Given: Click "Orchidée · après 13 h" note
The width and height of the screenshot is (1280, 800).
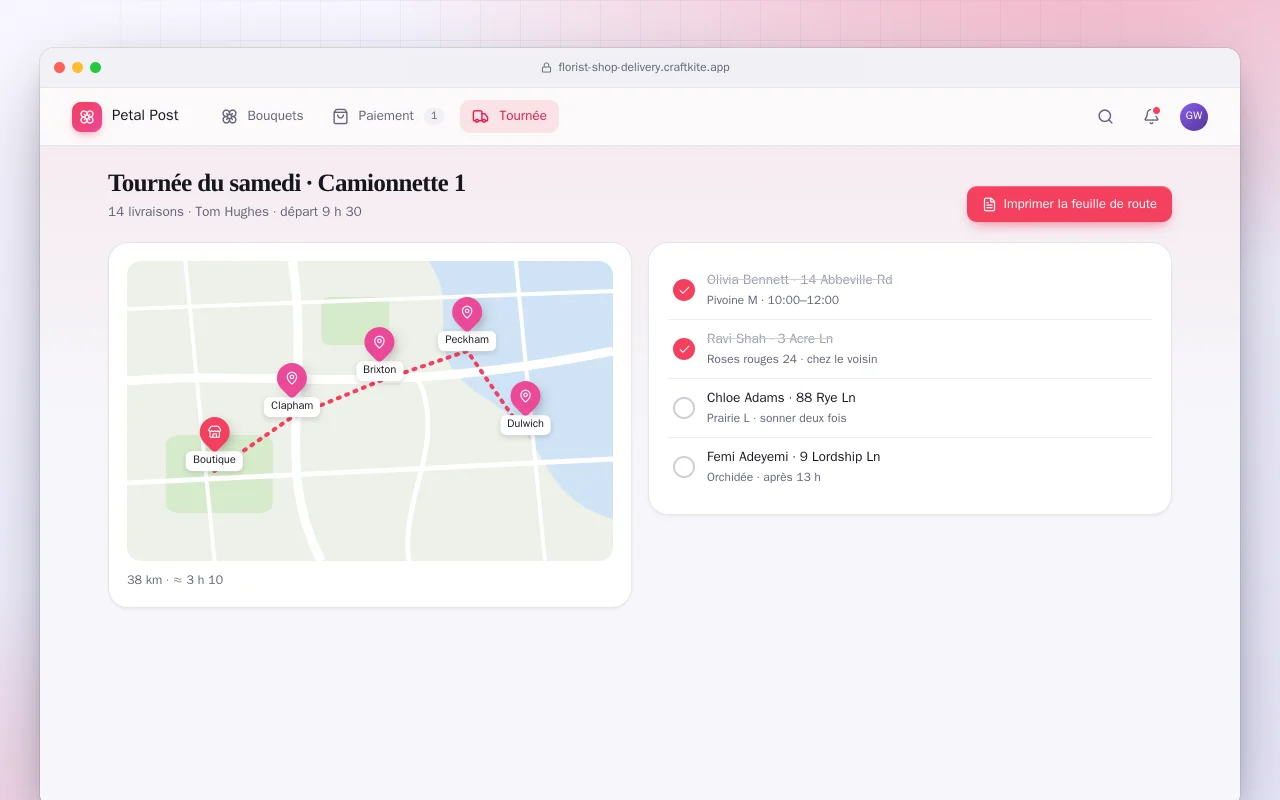Looking at the screenshot, I should coord(764,477).
